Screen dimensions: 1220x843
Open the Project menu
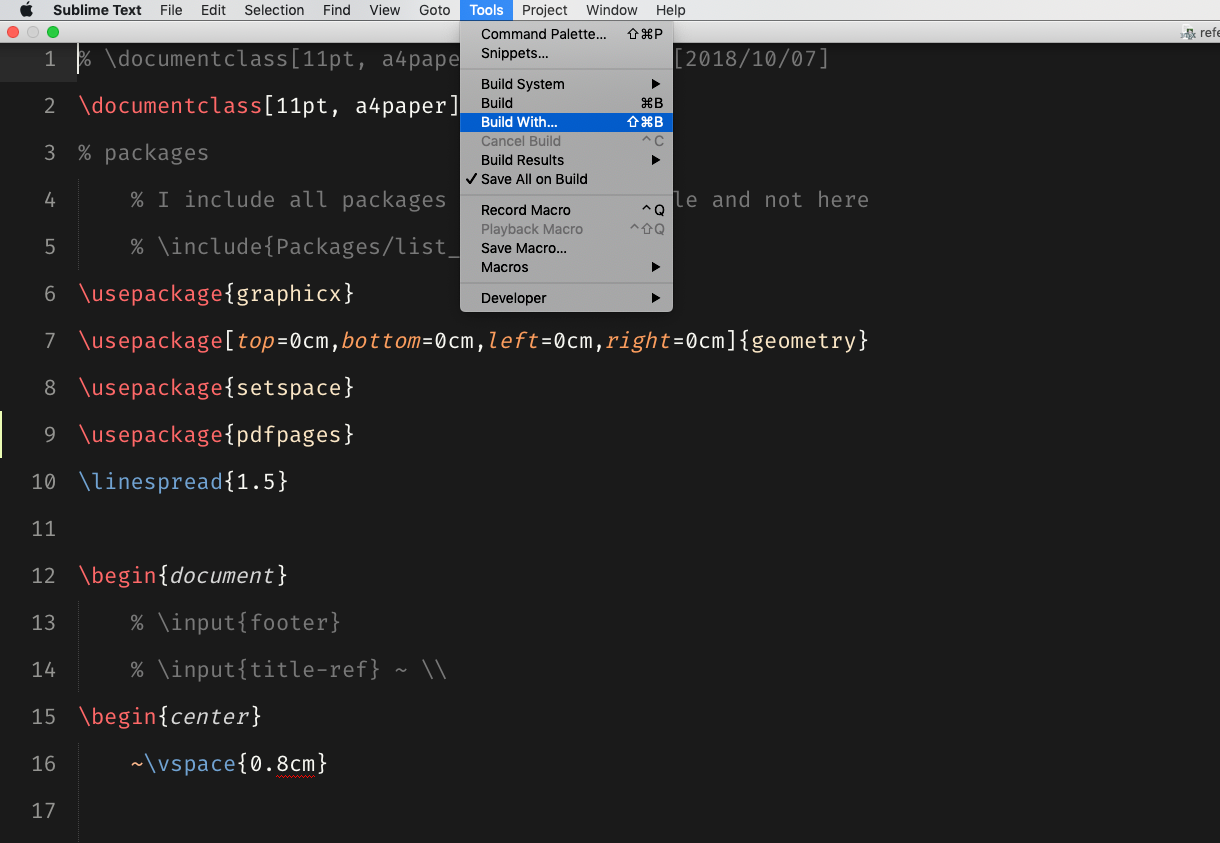click(545, 10)
